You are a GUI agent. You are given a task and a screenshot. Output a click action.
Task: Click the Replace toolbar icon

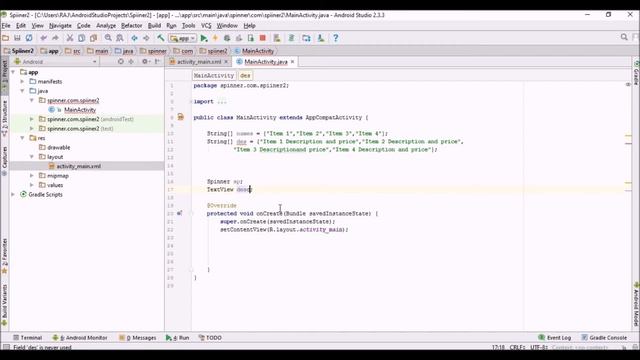pos(120,38)
